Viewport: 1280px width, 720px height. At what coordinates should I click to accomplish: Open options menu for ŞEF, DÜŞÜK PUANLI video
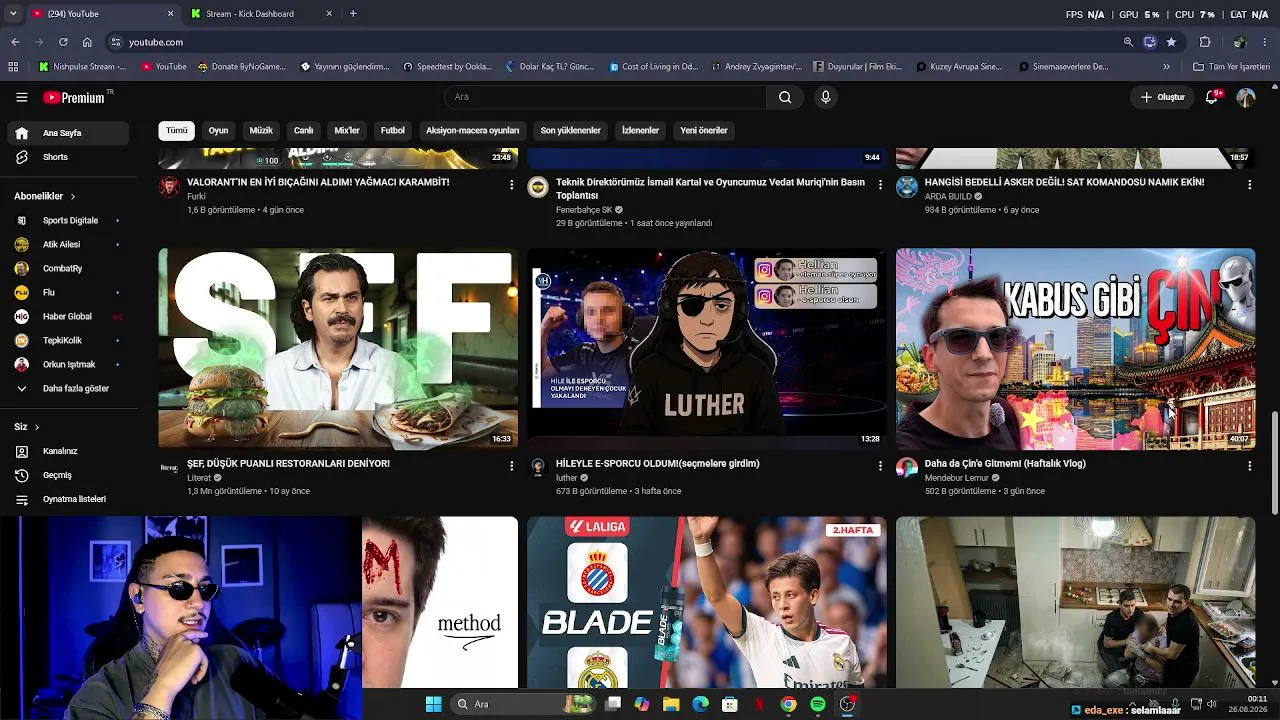[x=511, y=466]
